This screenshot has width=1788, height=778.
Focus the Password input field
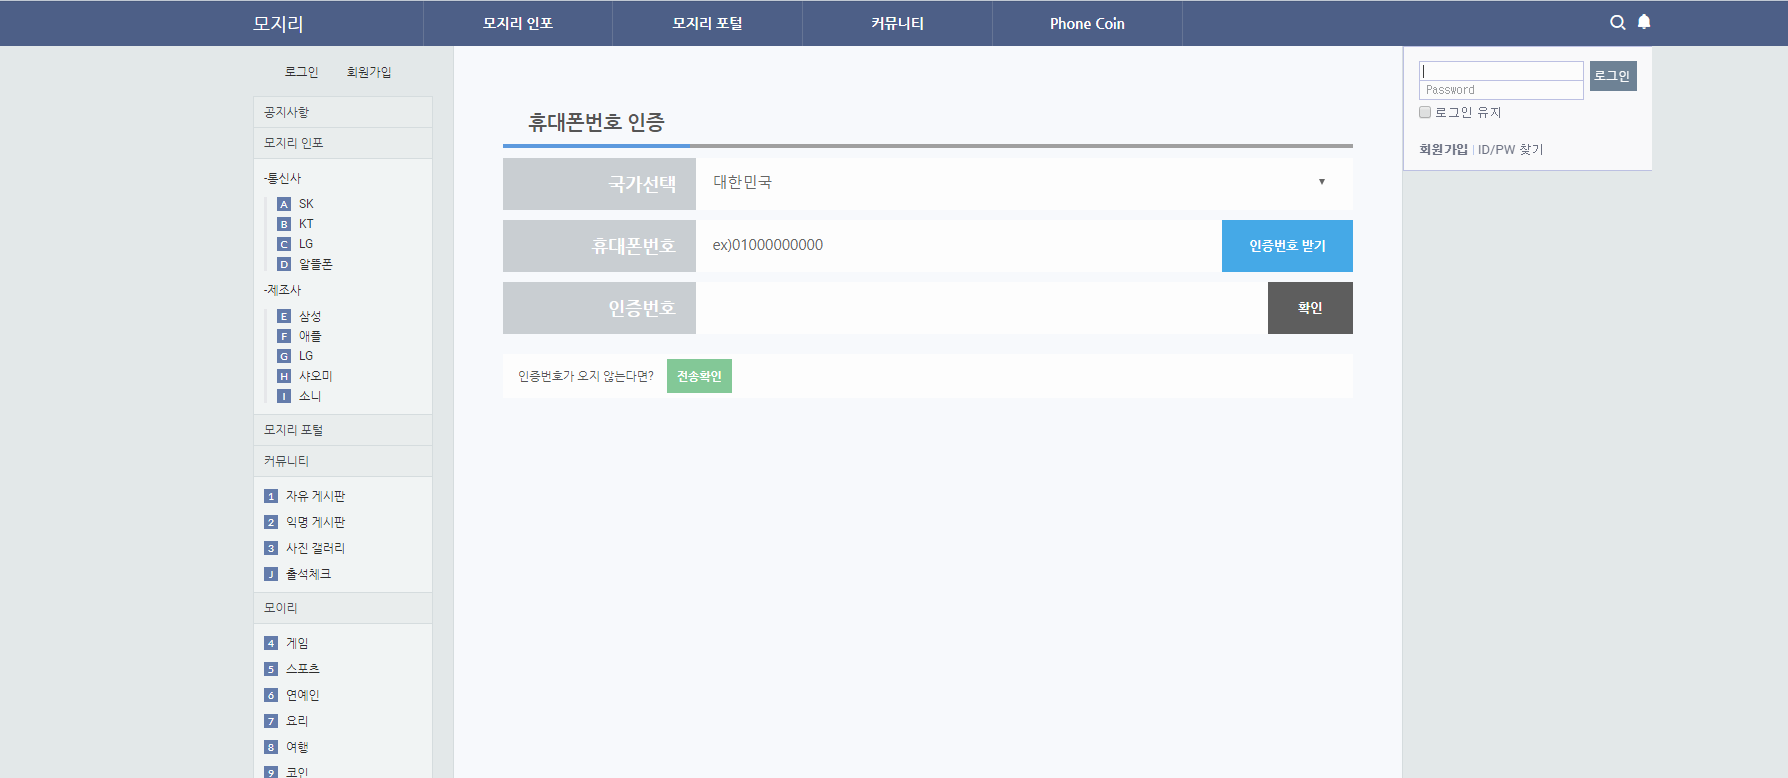[x=1500, y=90]
